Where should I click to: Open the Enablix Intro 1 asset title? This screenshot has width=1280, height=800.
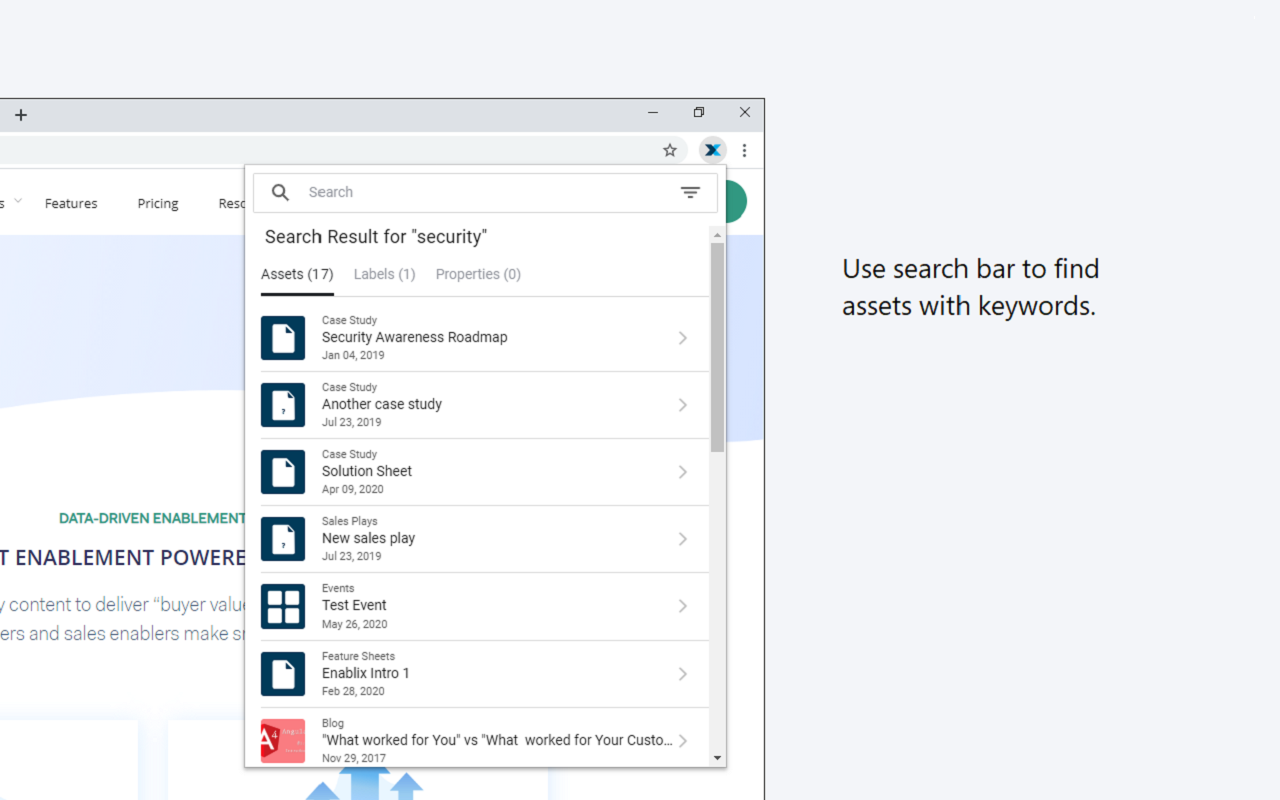[x=366, y=673]
